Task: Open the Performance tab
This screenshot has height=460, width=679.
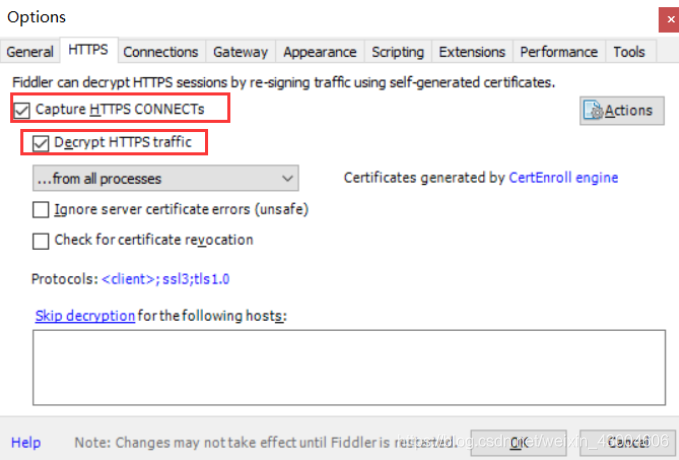Action: pos(559,52)
